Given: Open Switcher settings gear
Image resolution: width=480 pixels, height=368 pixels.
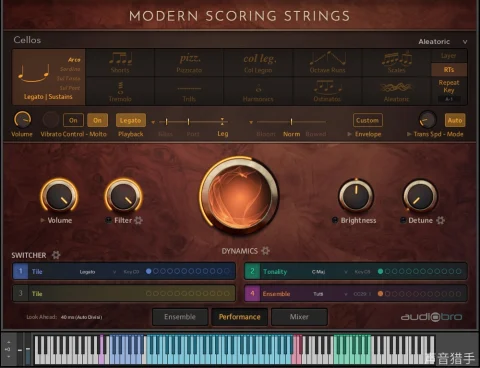Looking at the screenshot, I should tap(56, 255).
